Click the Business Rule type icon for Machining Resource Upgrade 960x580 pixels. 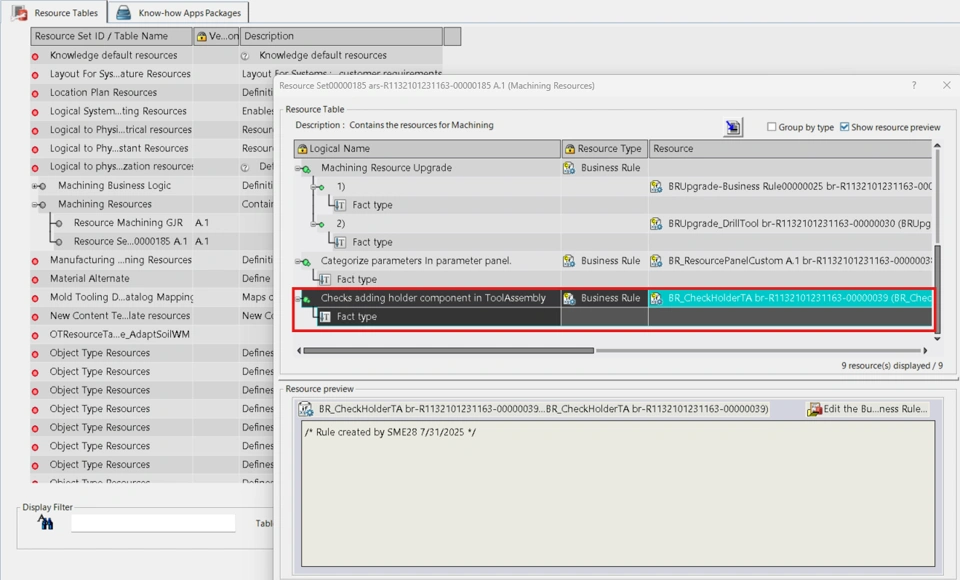[x=569, y=168]
